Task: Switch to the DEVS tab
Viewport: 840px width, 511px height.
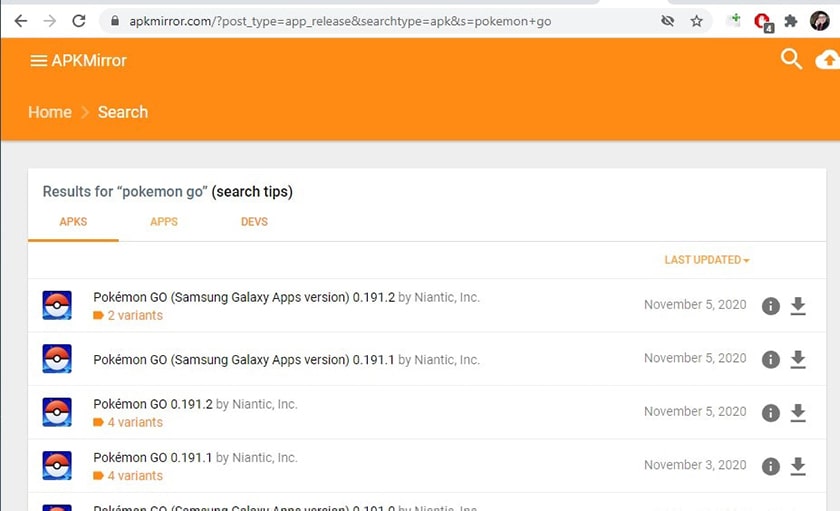Action: (254, 222)
